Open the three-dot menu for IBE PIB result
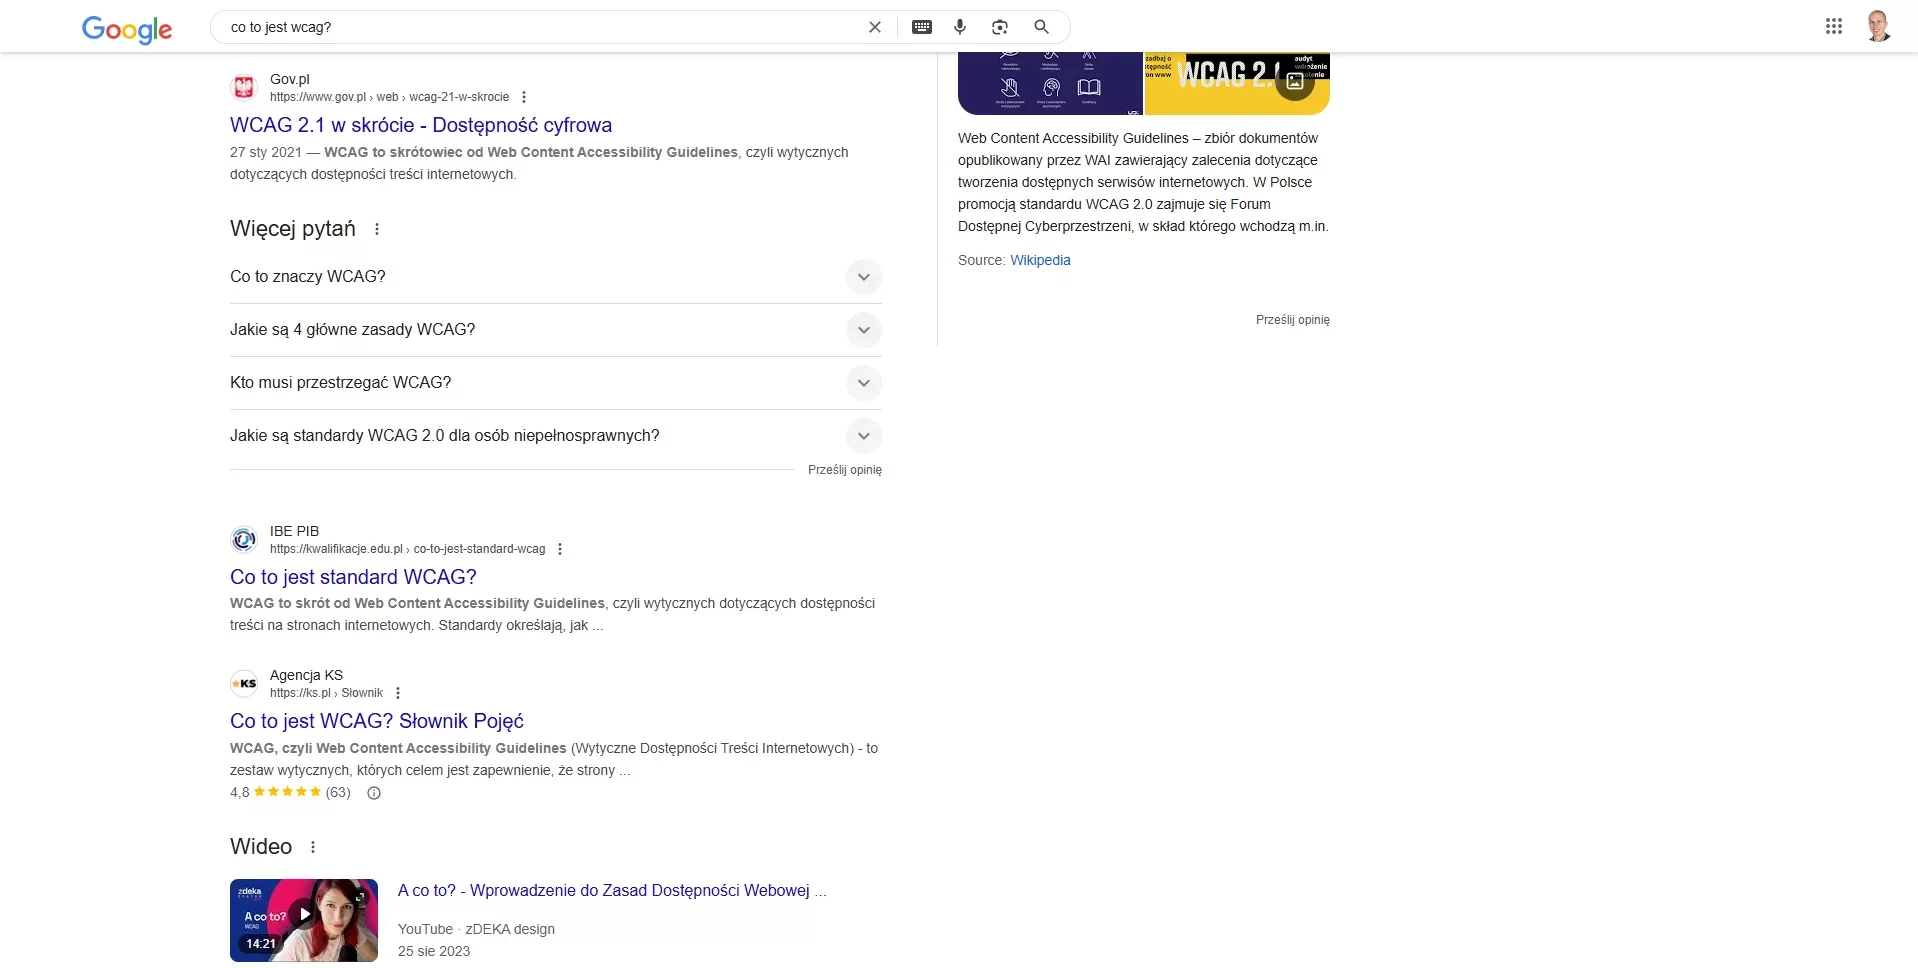The height and width of the screenshot is (968, 1918). click(560, 549)
